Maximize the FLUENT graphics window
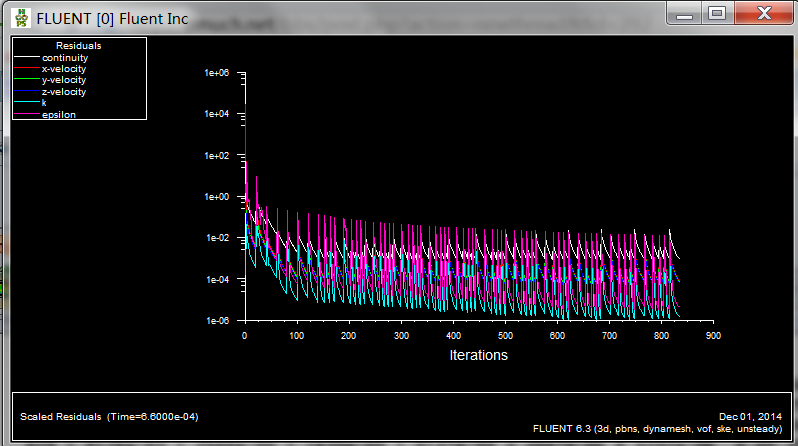The image size is (798, 446). point(716,13)
